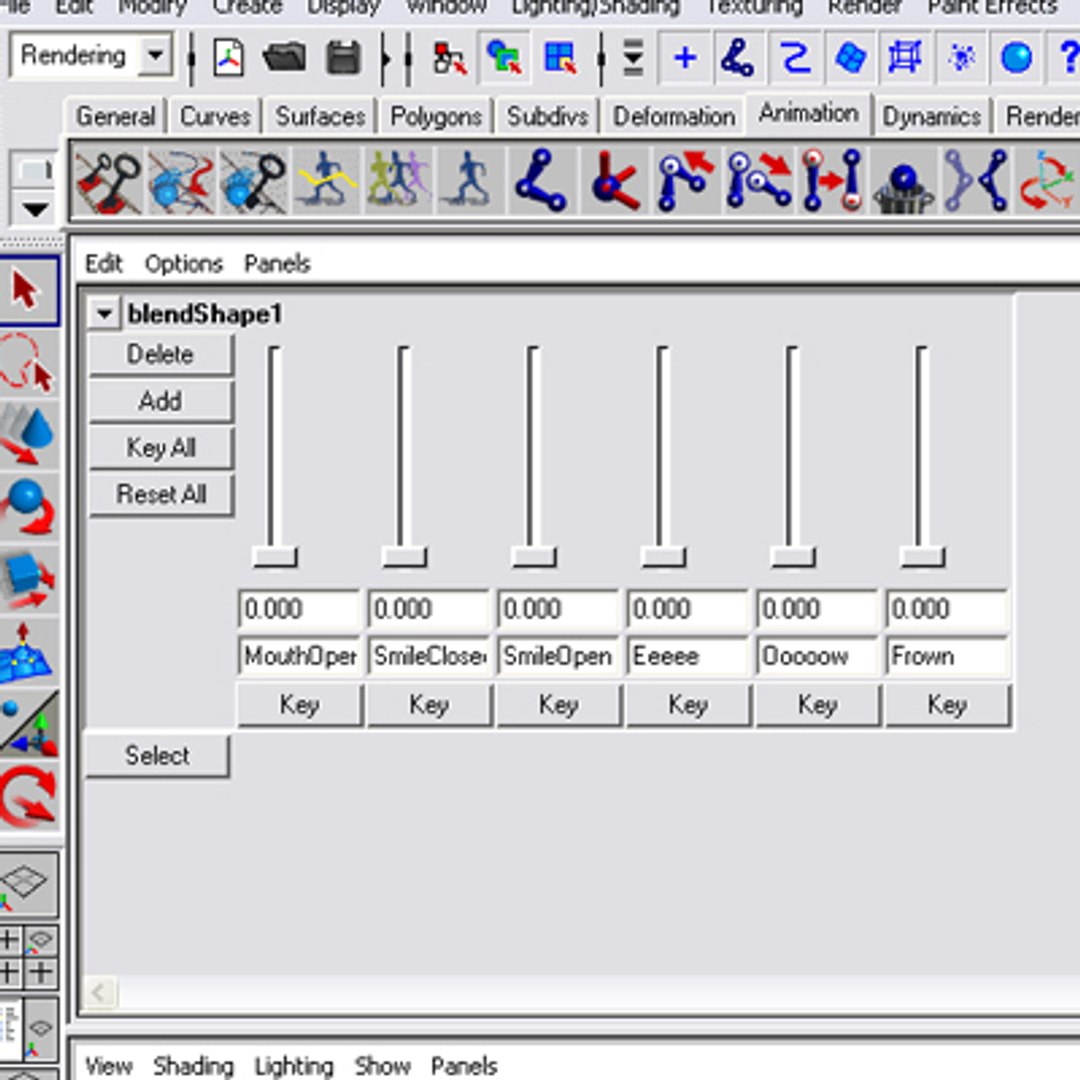This screenshot has width=1080, height=1080.
Task: Open the blend shape Options menu
Action: tap(184, 264)
